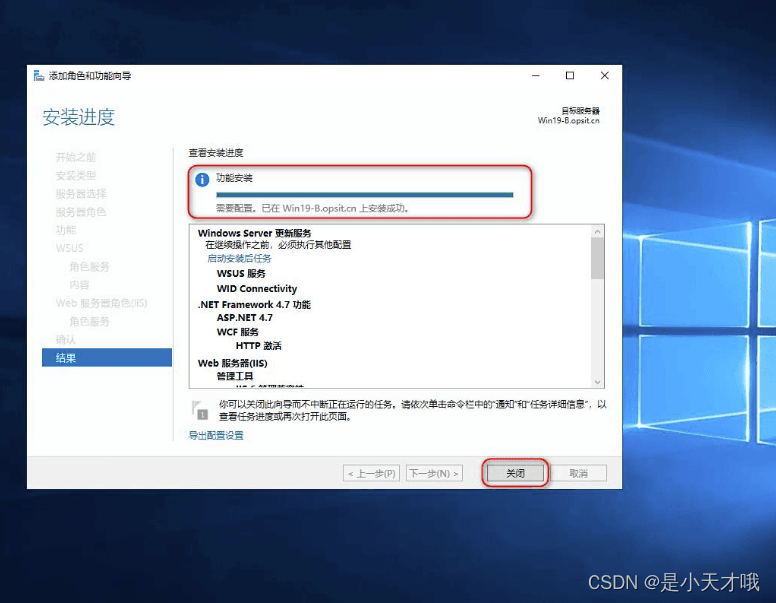Click the WID Connectivity entry

pyautogui.click(x=257, y=289)
